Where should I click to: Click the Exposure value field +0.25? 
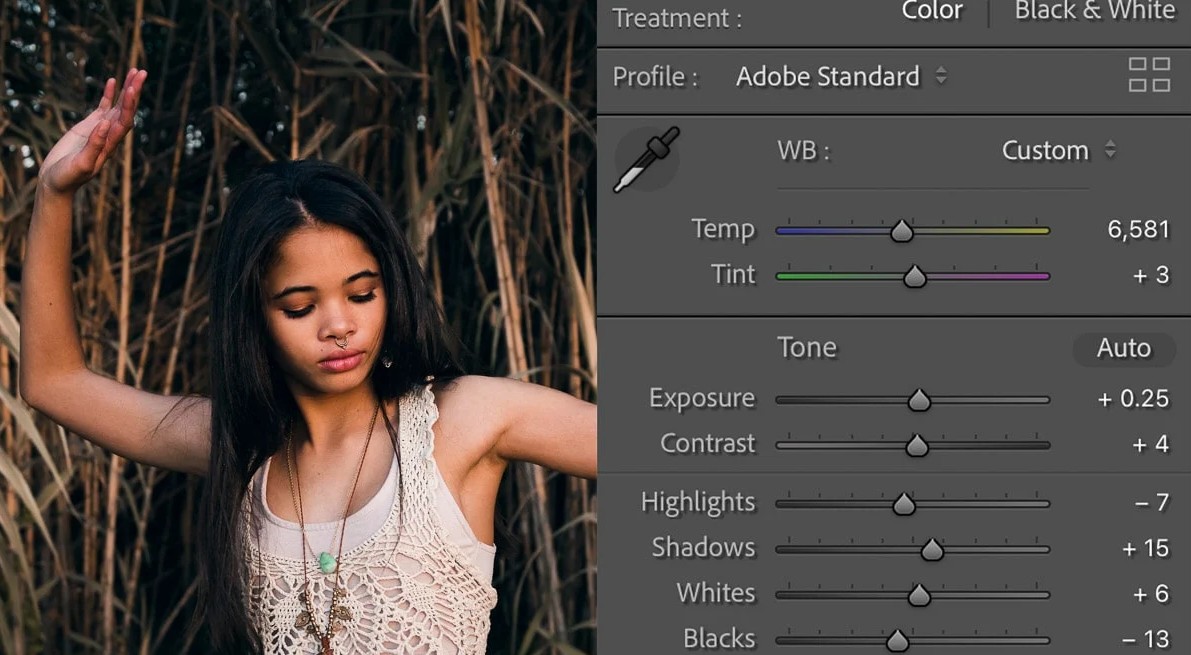coord(1133,398)
